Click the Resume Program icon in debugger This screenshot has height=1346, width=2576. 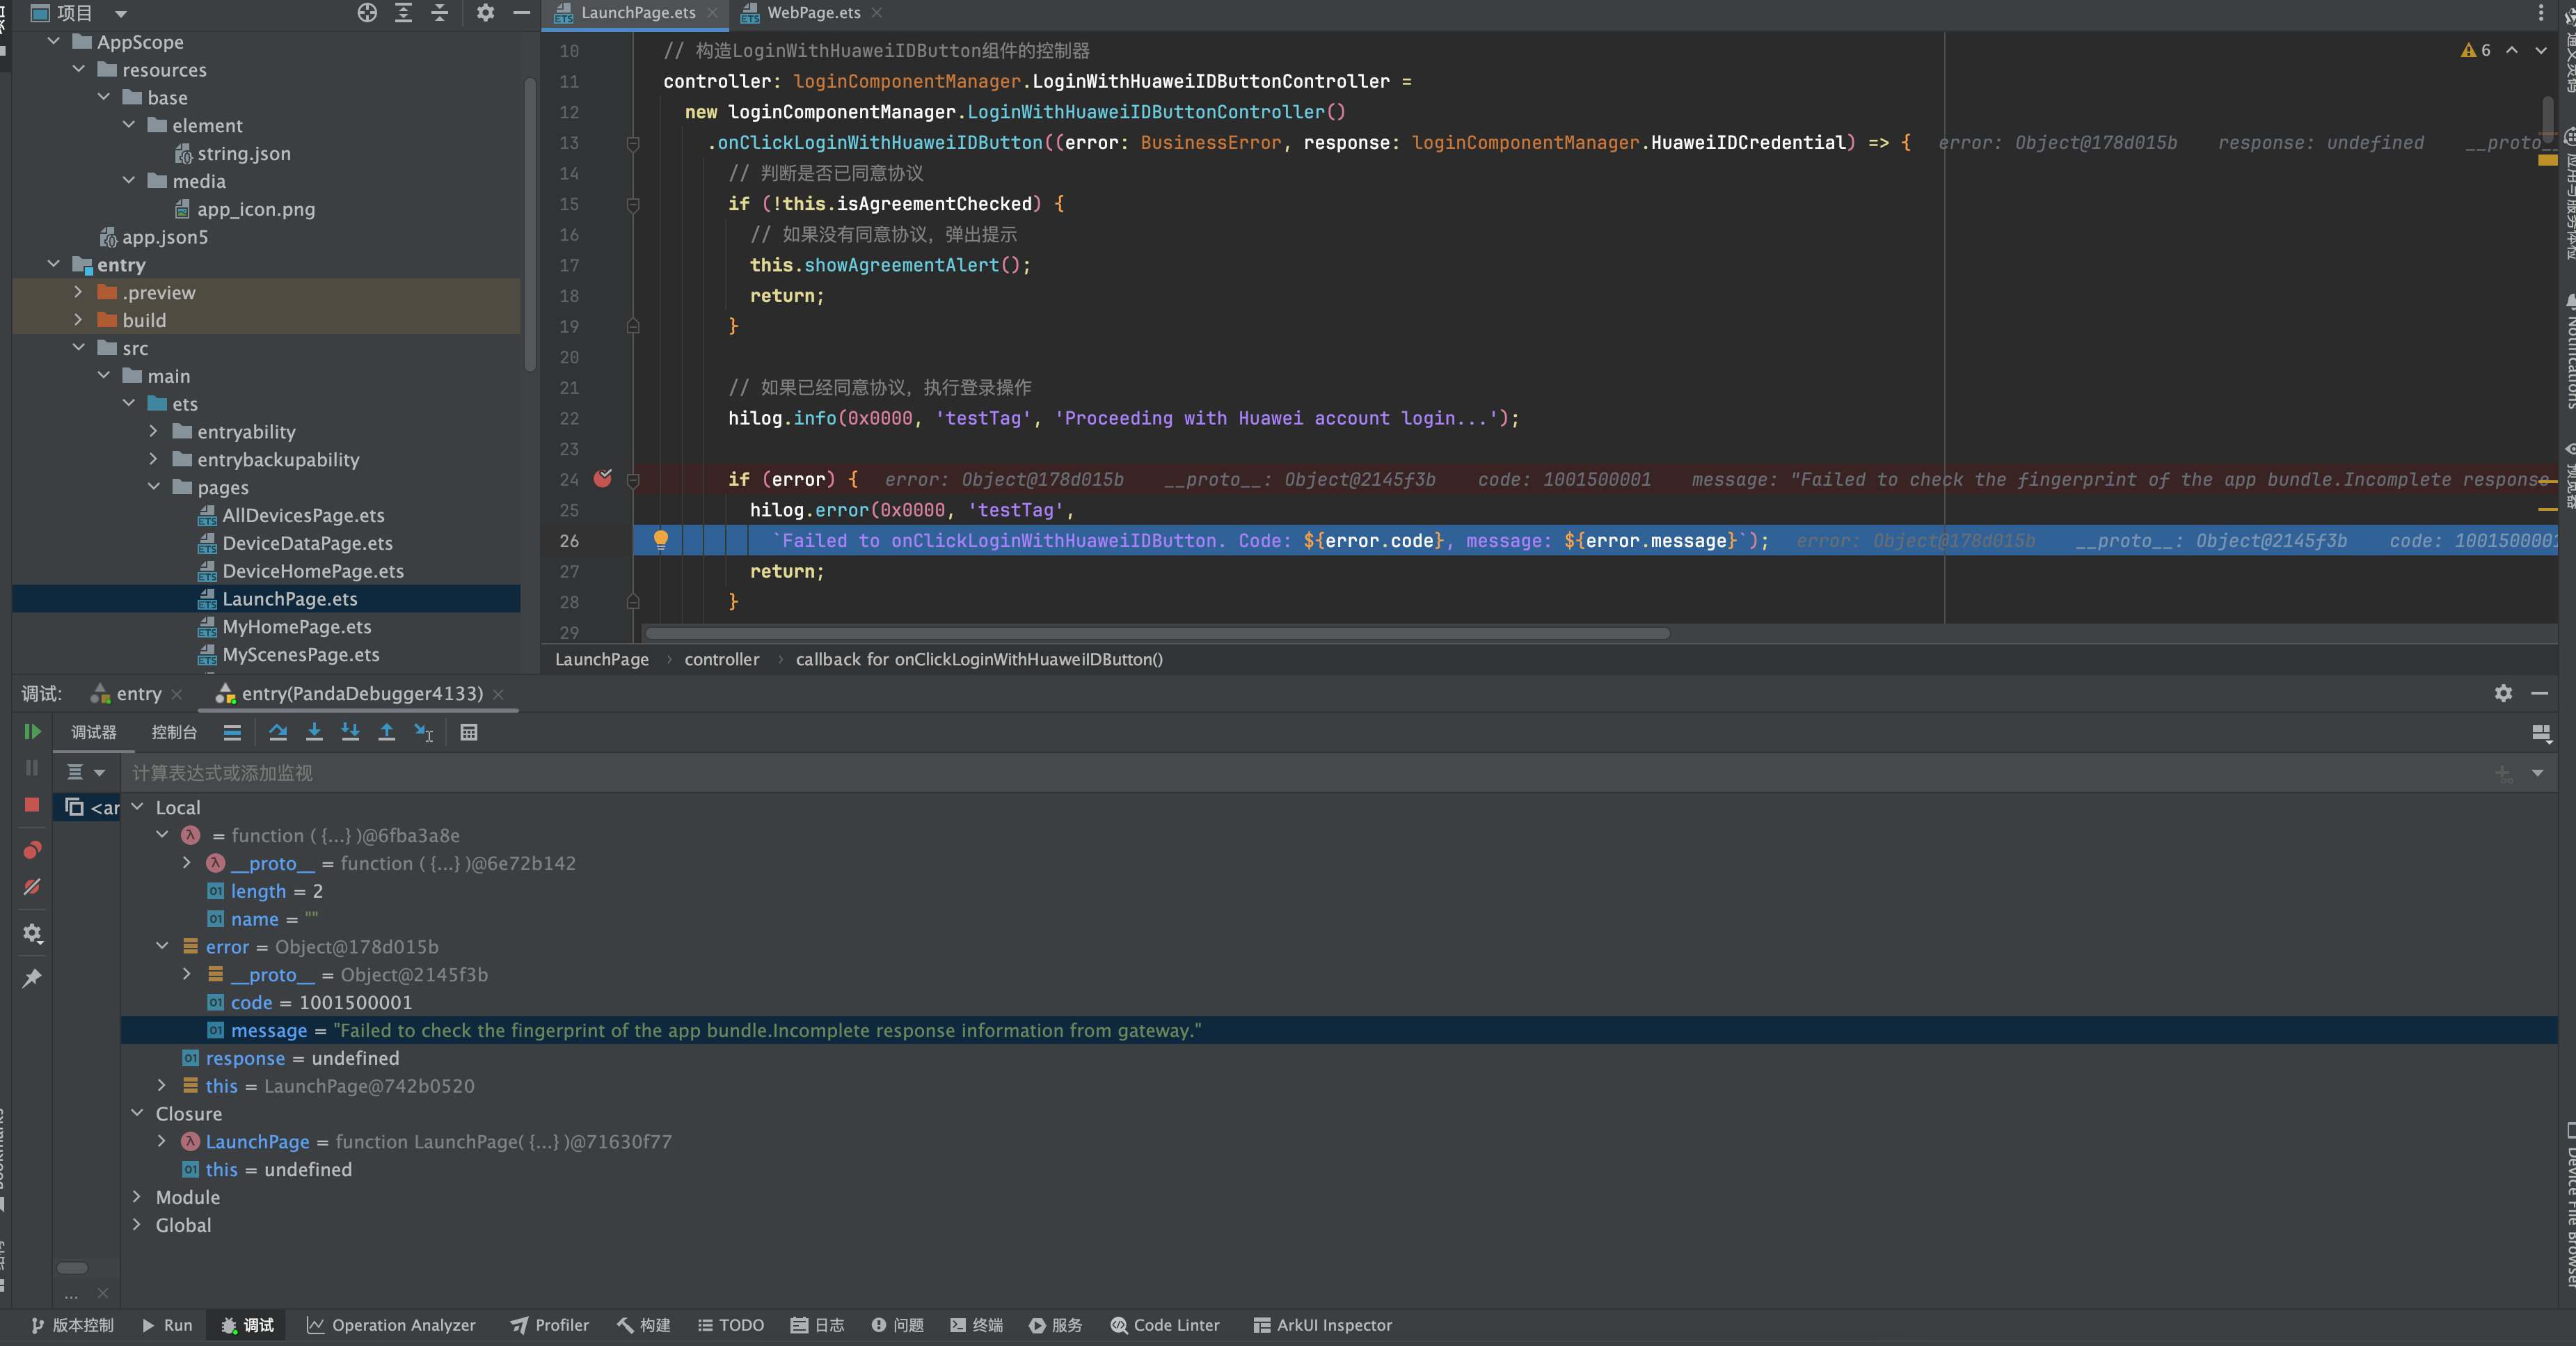coord(32,732)
